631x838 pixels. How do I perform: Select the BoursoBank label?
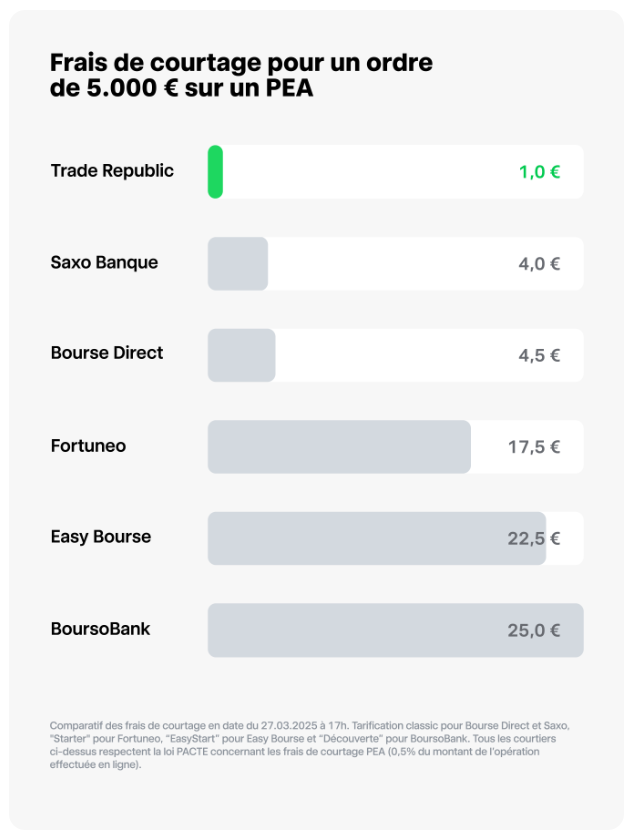100,629
